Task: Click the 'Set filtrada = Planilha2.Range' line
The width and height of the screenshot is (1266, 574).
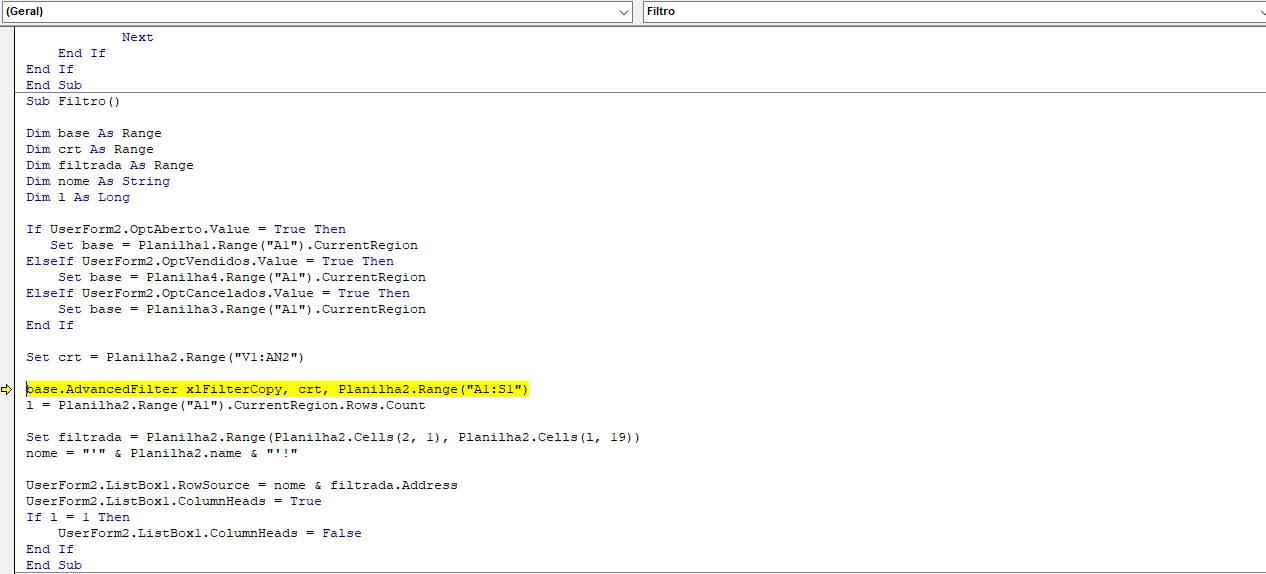Action: point(333,437)
